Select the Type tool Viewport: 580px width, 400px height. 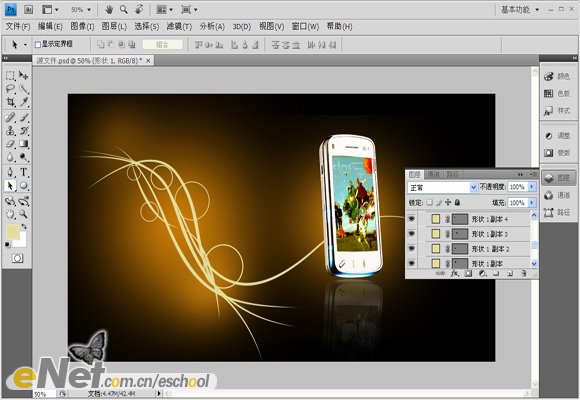pyautogui.click(x=24, y=172)
